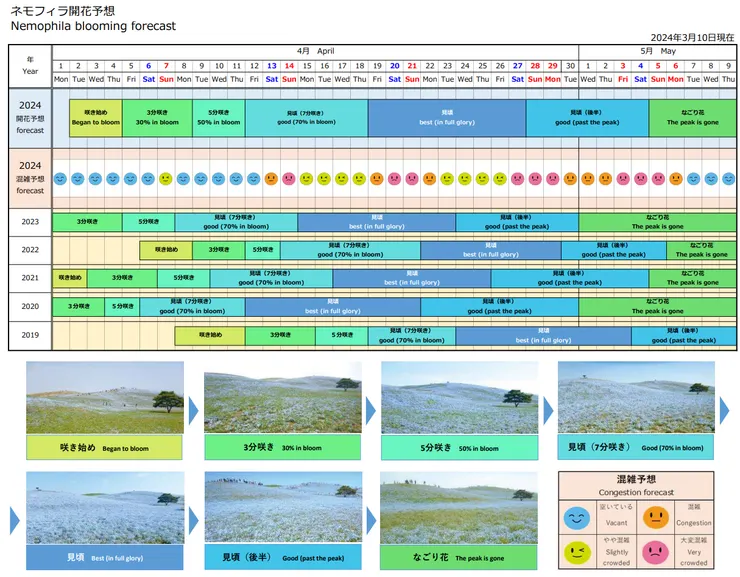
Task: Select the 2024 'good (past the peak)' bar
Action: [588, 118]
